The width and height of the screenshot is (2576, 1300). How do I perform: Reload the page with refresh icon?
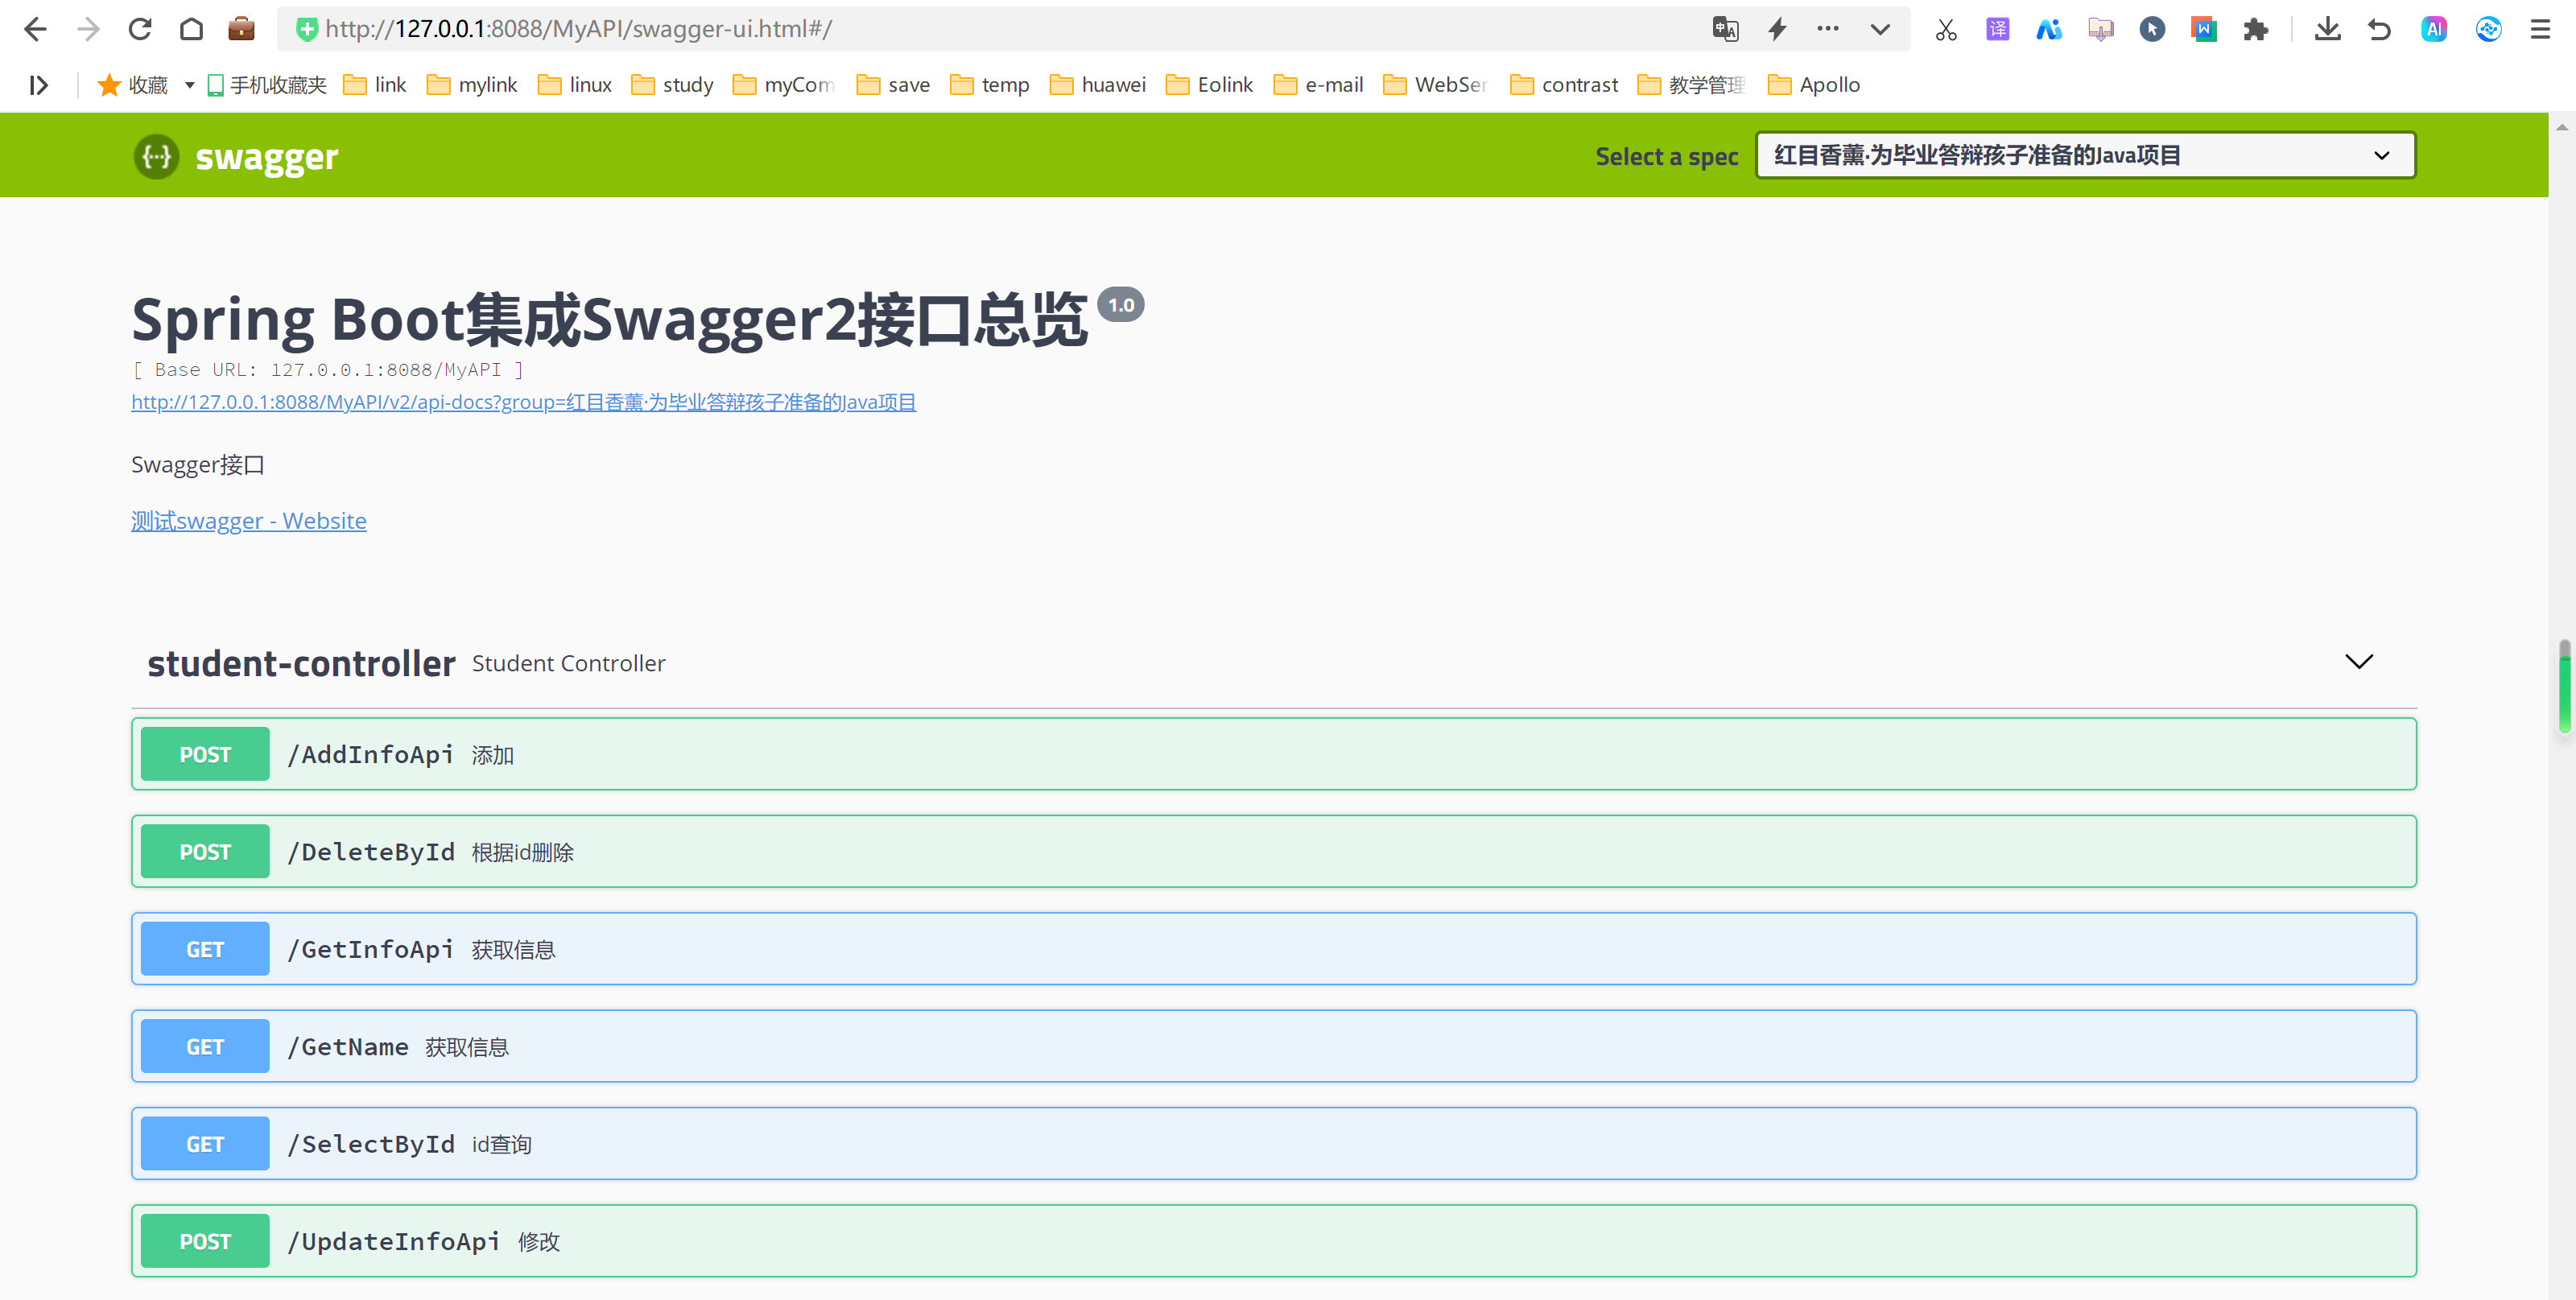[140, 29]
